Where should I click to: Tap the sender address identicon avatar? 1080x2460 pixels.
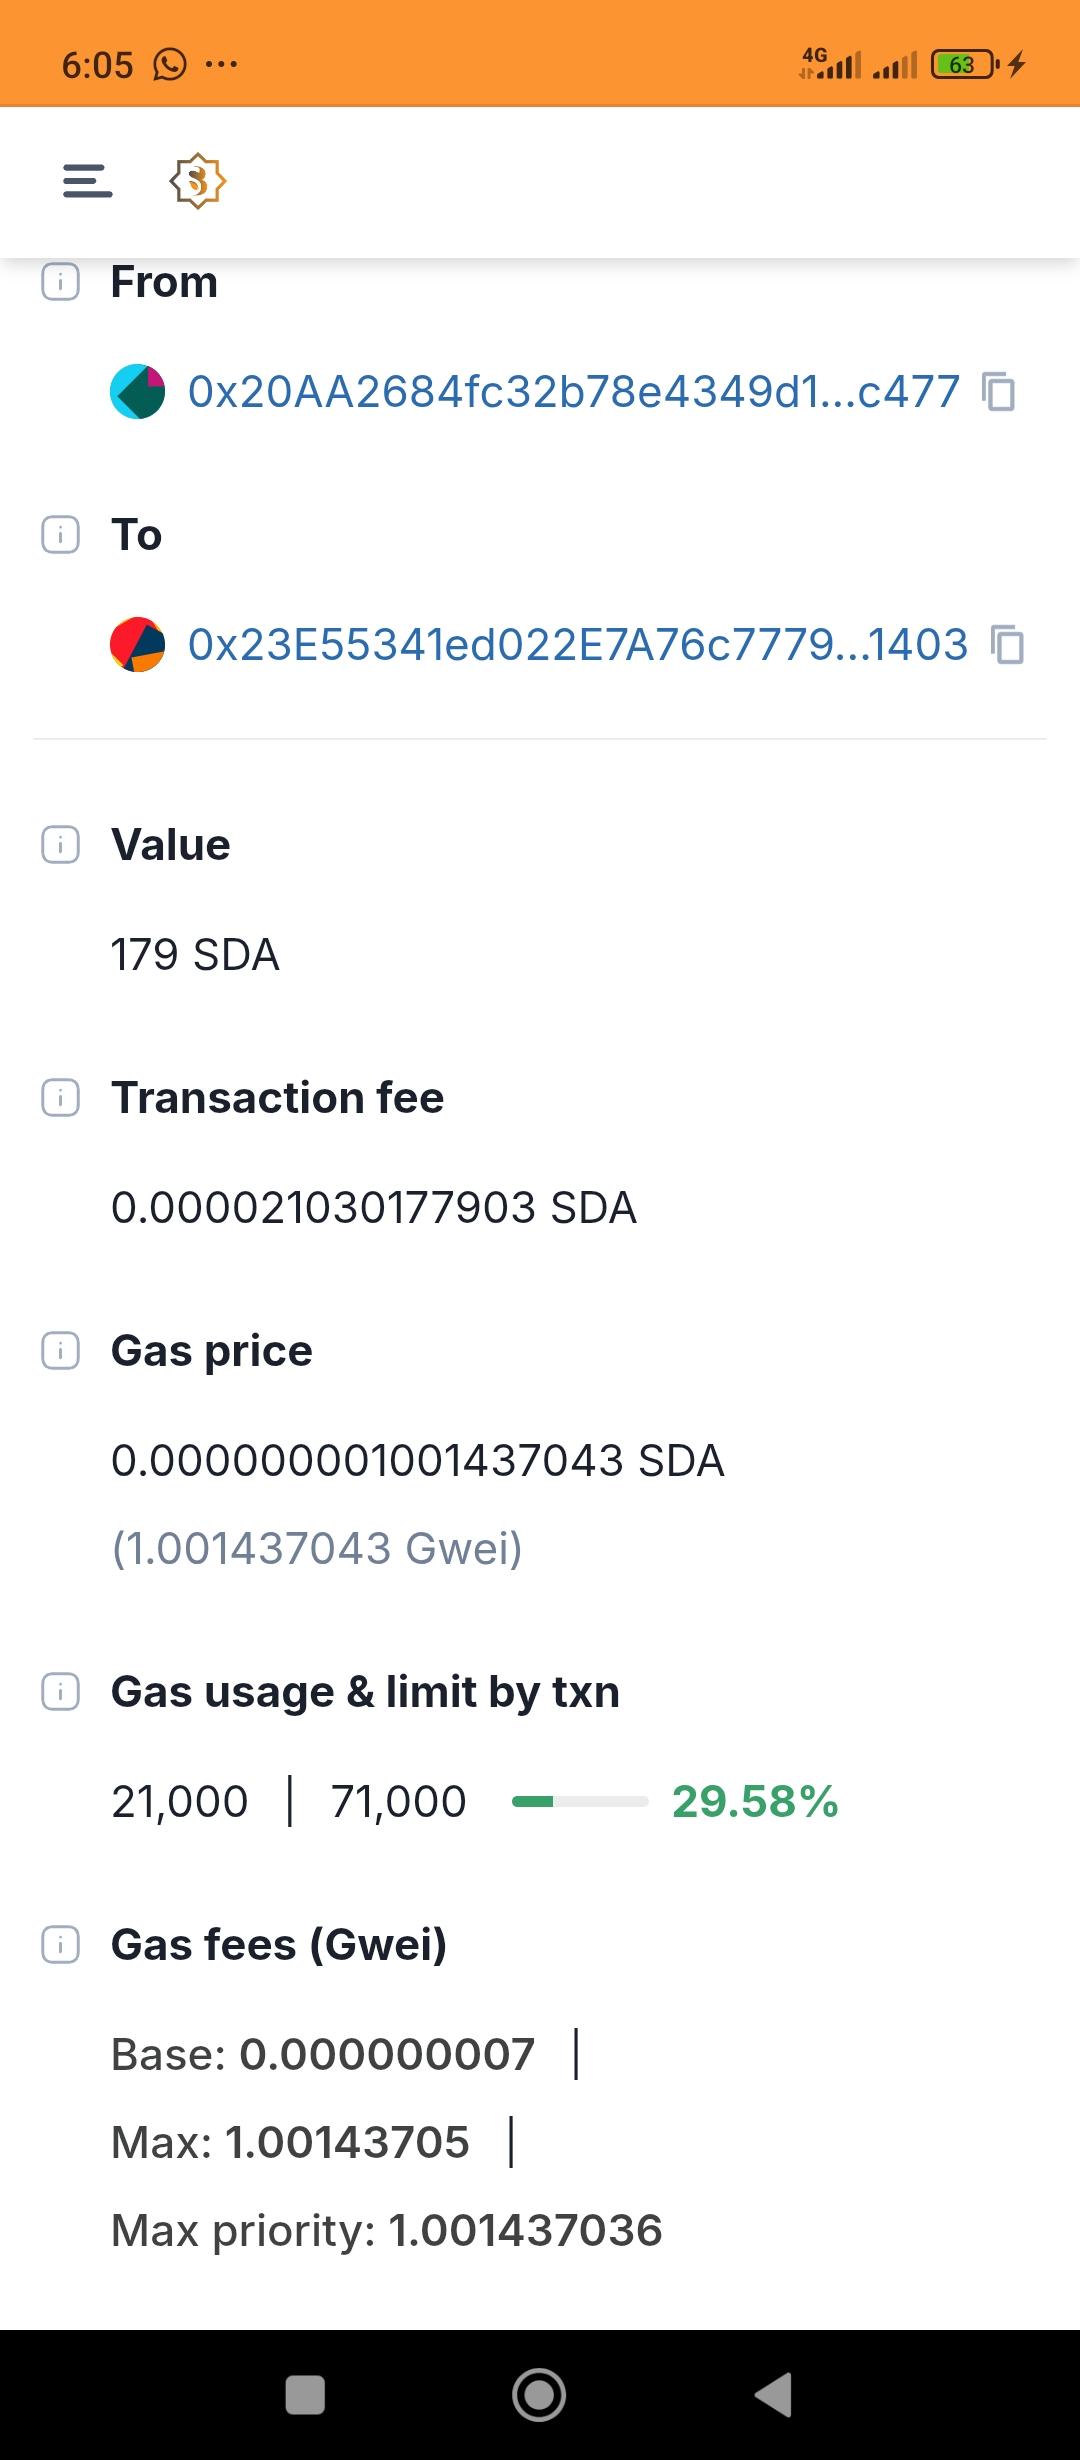(x=137, y=391)
